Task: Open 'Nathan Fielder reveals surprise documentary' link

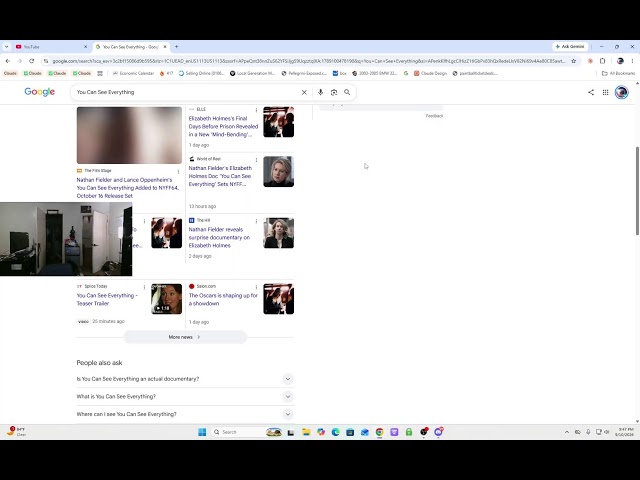Action: pyautogui.click(x=219, y=238)
